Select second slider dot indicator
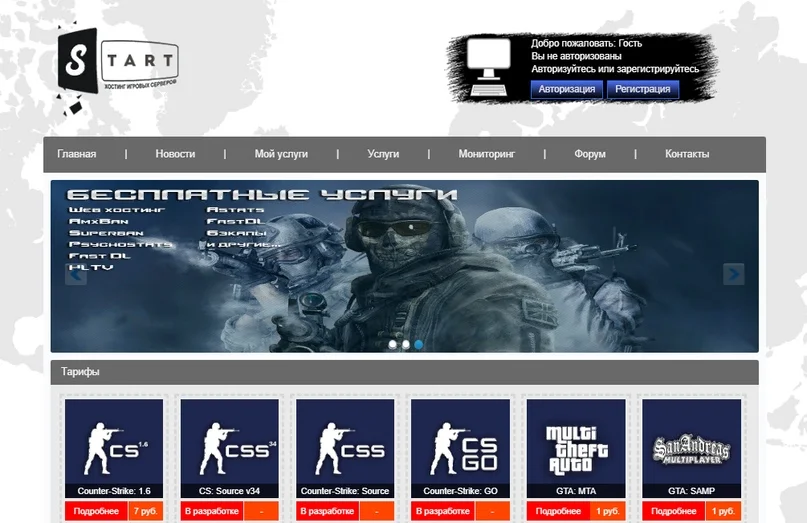Image resolution: width=807 pixels, height=523 pixels. pos(406,344)
